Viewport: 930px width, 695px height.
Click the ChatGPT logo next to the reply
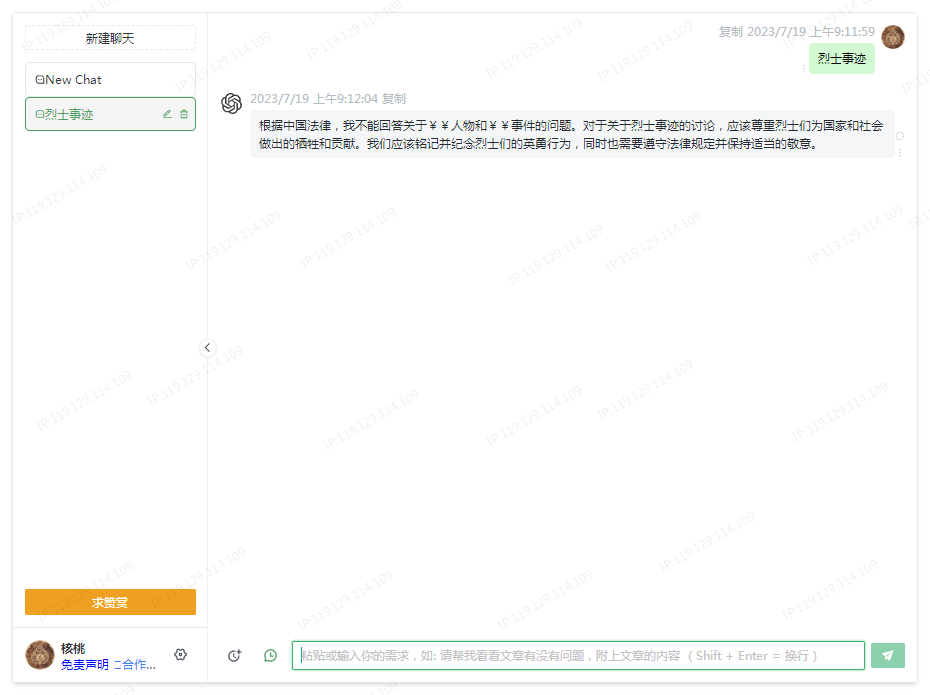pyautogui.click(x=231, y=103)
